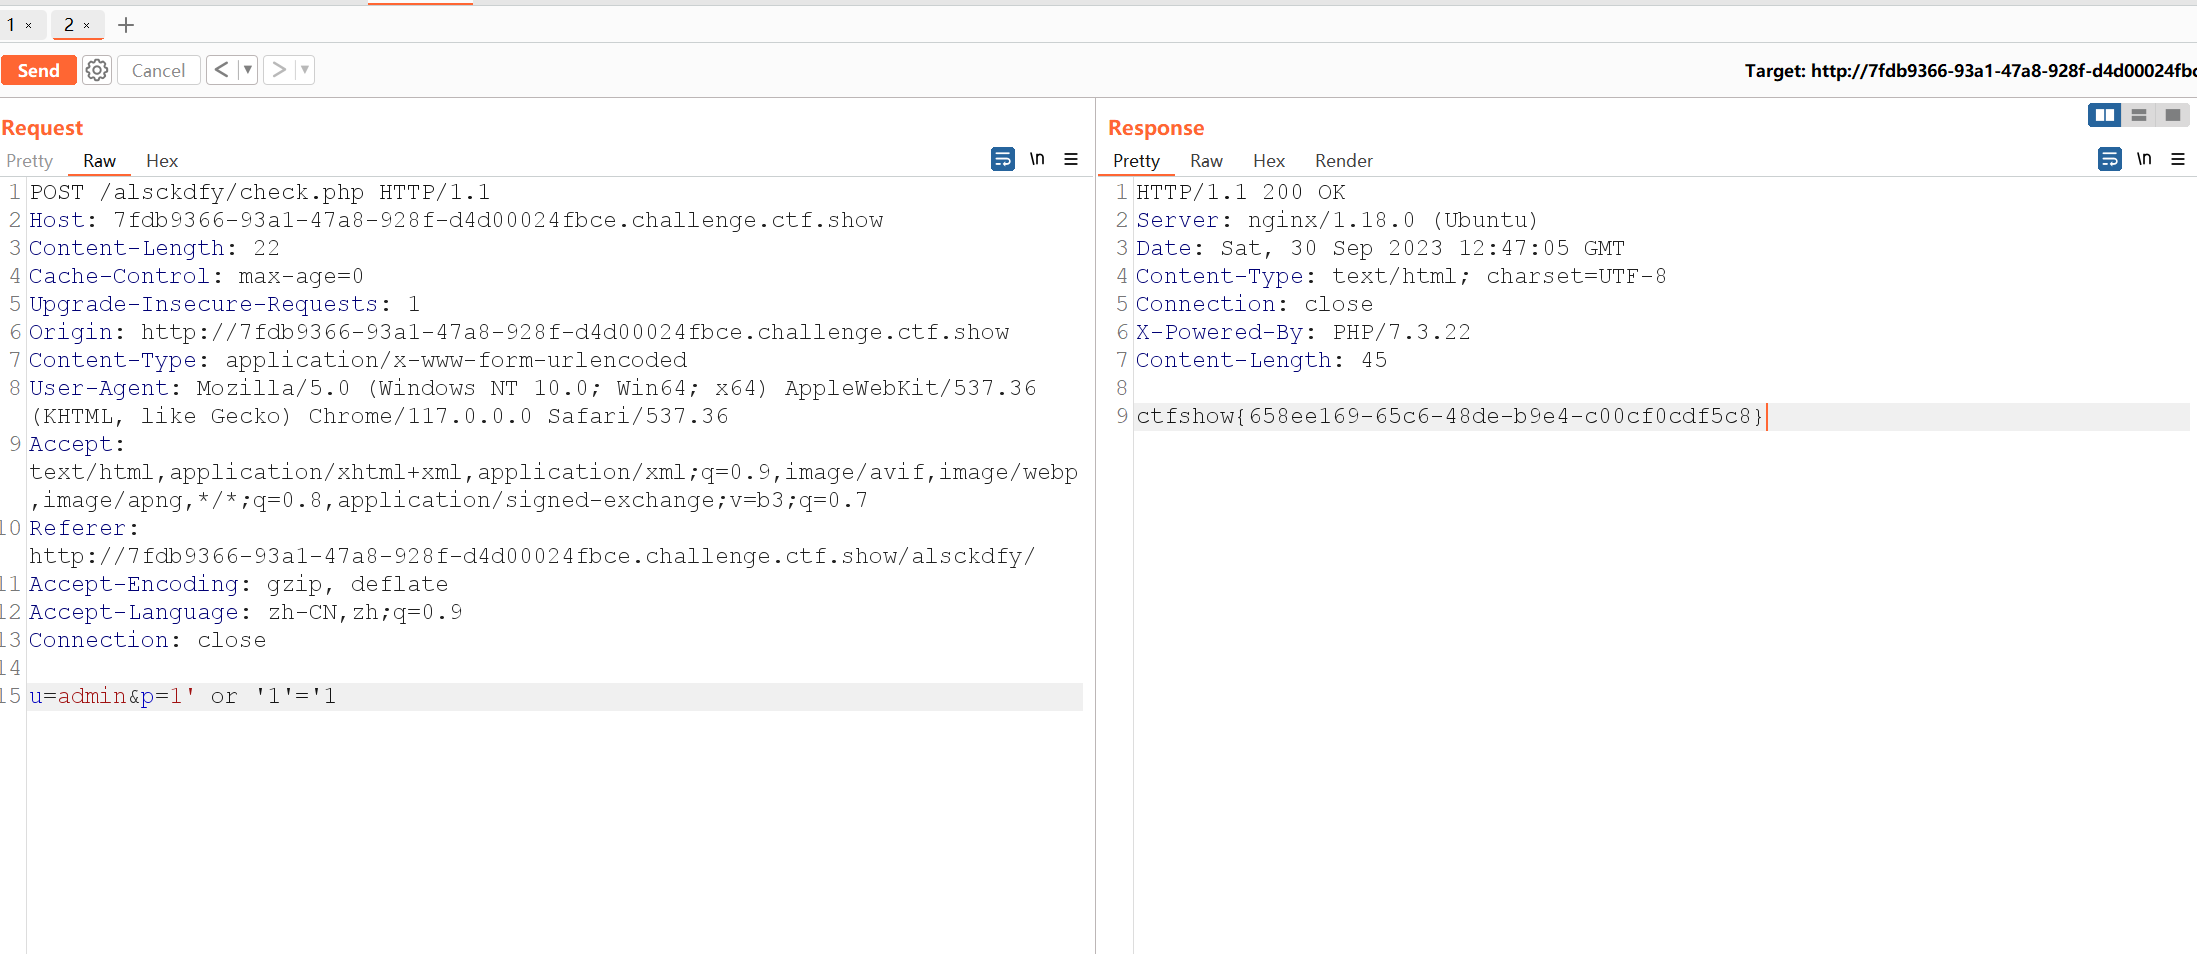The width and height of the screenshot is (2197, 954).
Task: Add a new Repeater tab
Action: pyautogui.click(x=126, y=25)
